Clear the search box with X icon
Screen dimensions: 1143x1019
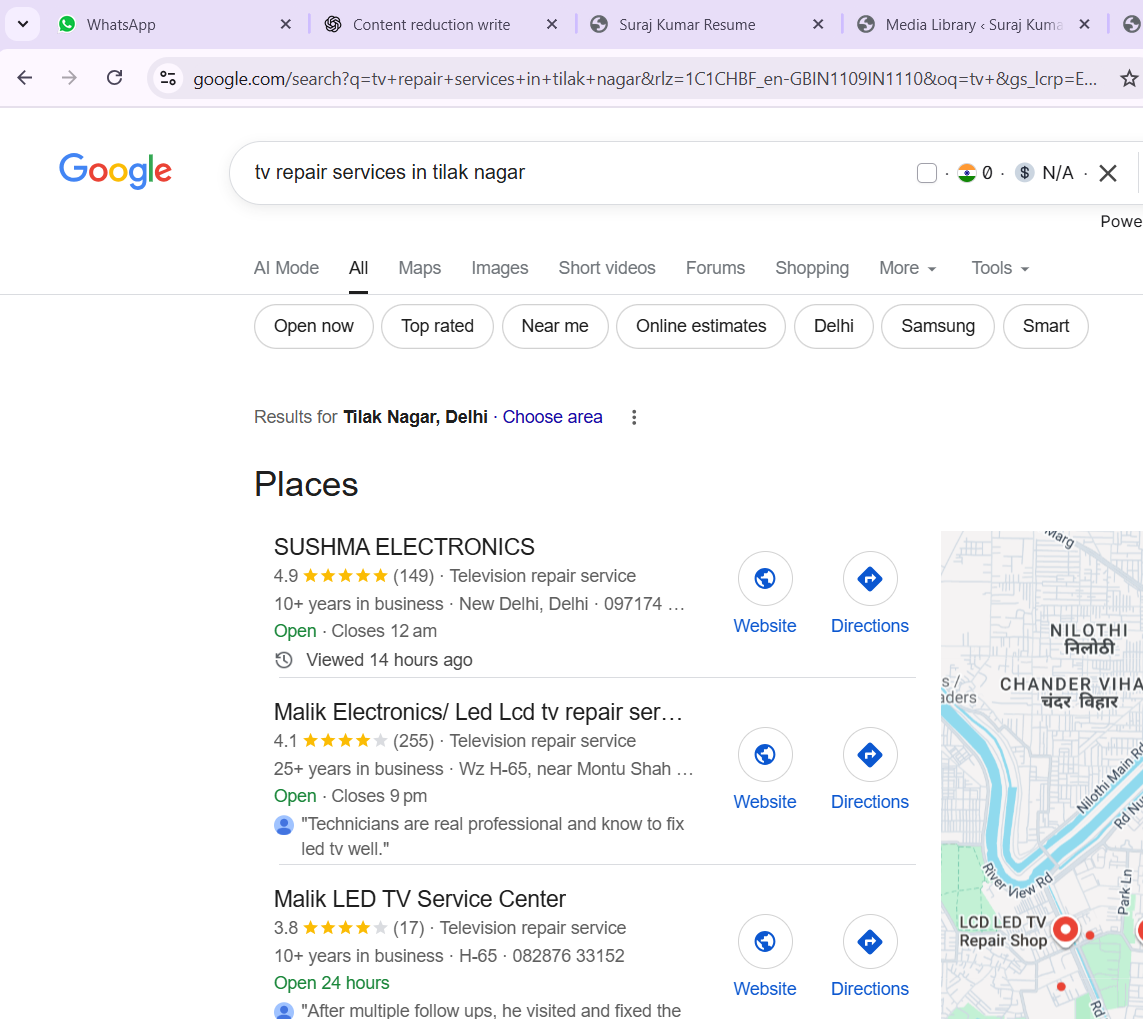(x=1107, y=173)
